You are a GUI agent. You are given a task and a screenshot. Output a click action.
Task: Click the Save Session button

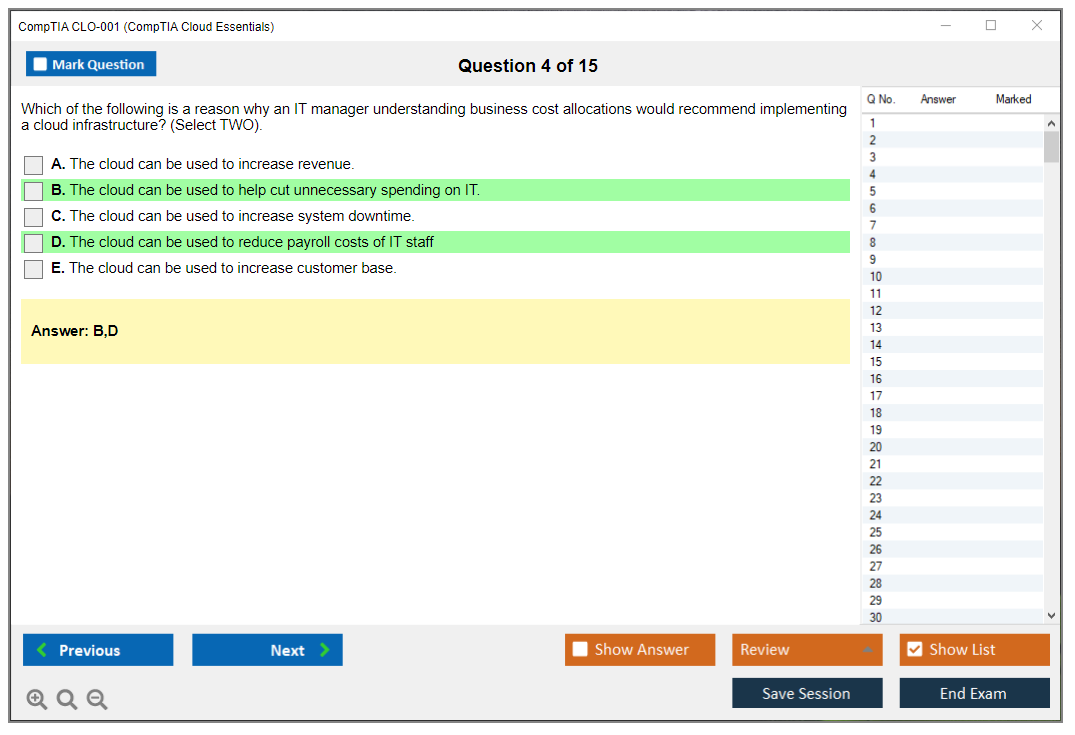click(x=806, y=693)
